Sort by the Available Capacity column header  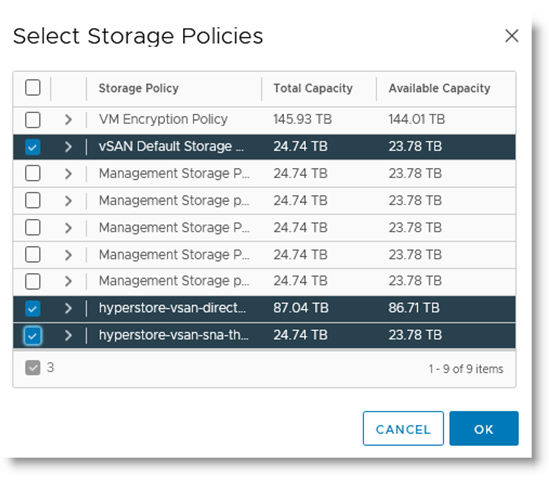439,88
